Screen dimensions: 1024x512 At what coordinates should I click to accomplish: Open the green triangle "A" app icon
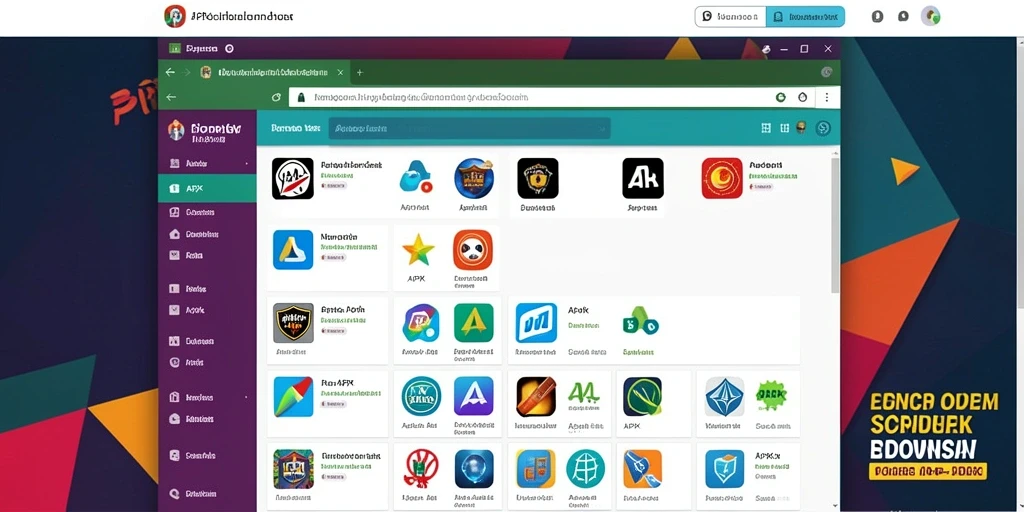pos(473,323)
